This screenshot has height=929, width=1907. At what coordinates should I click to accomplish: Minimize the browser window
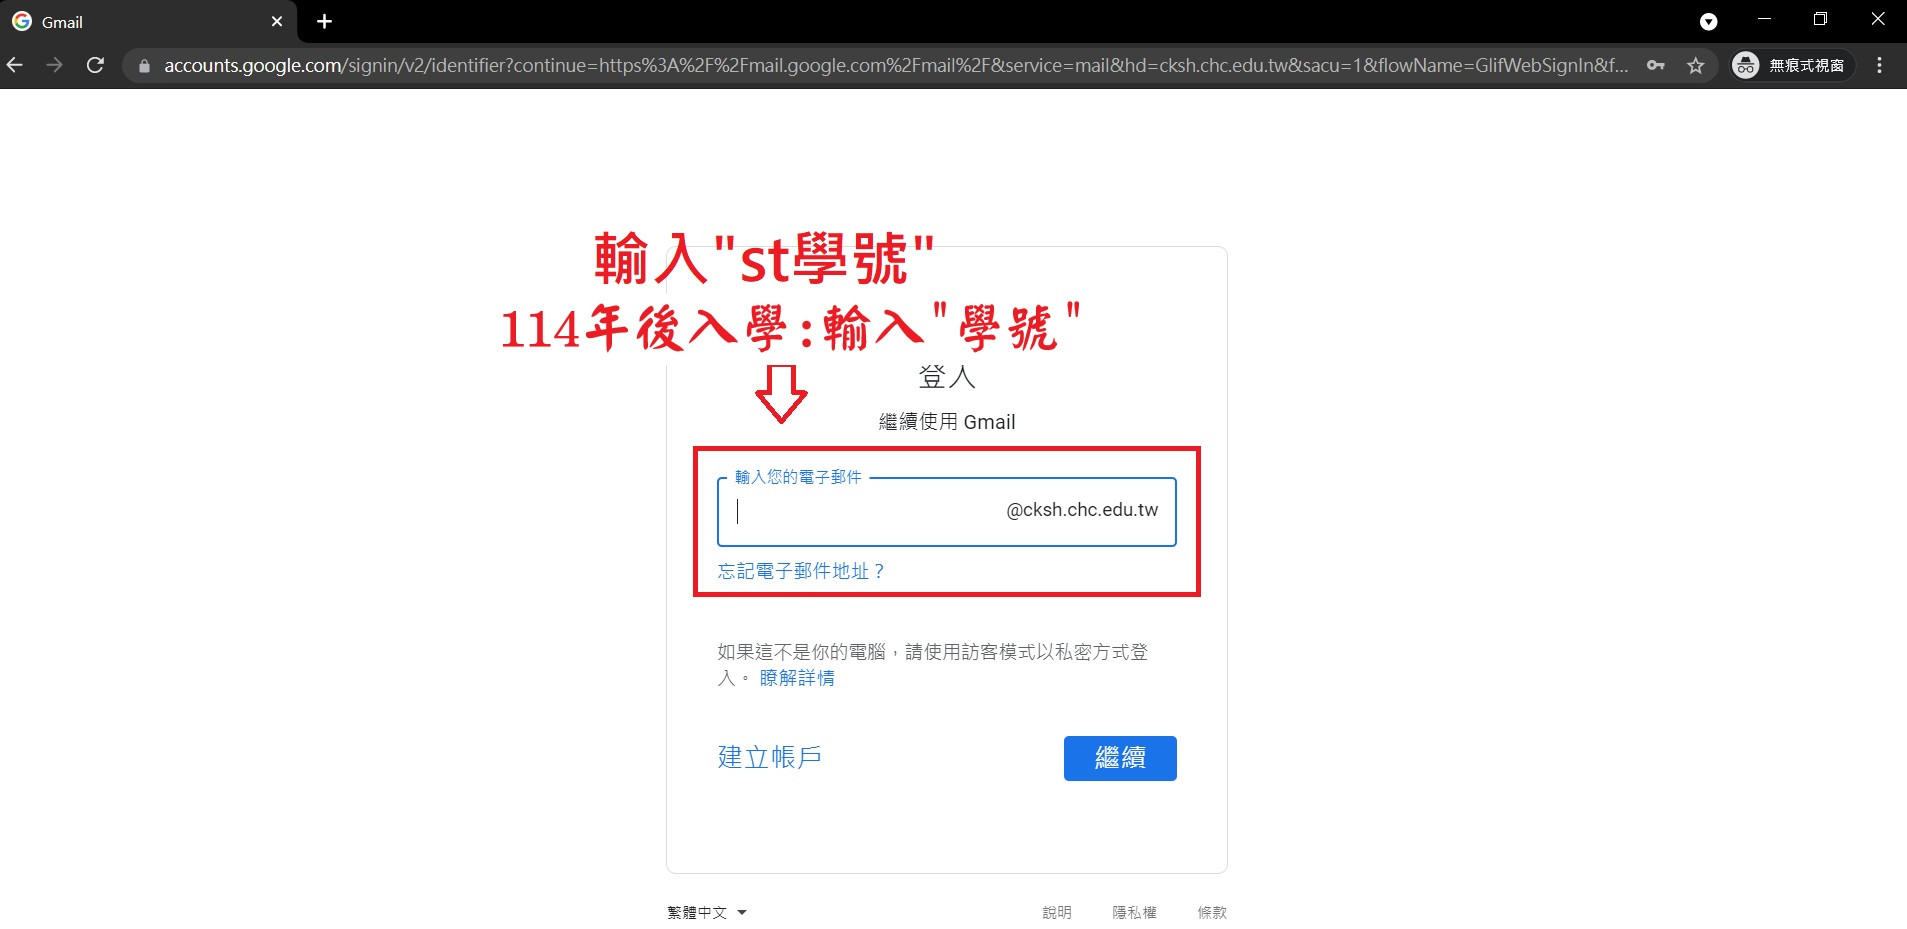(x=1764, y=19)
